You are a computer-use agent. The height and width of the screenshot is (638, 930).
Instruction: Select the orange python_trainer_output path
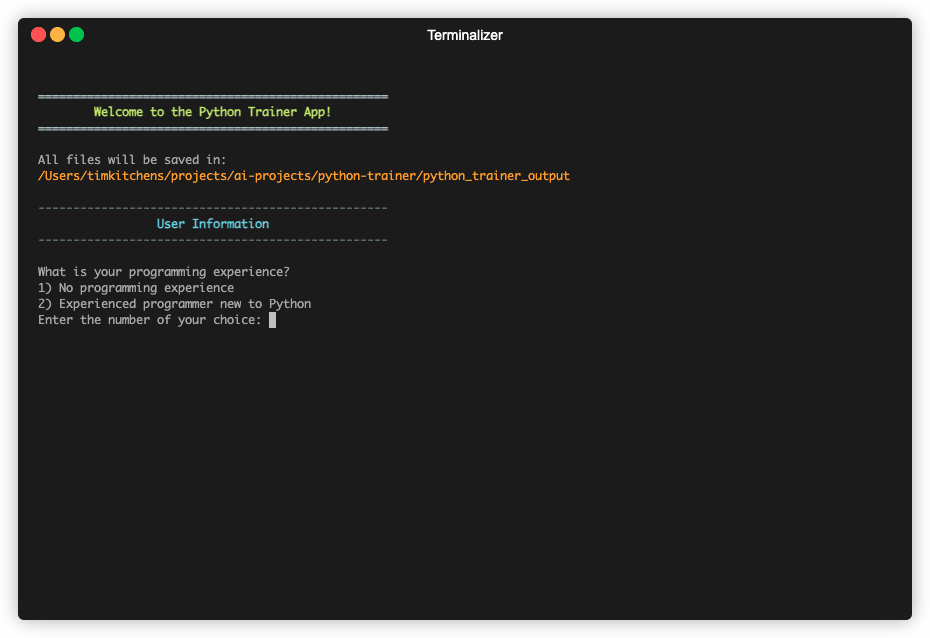tap(304, 176)
